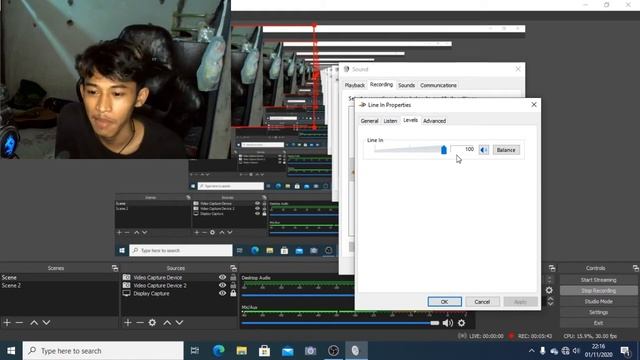Click the Task View taskbar icon
This screenshot has height=360, width=640.
point(195,351)
